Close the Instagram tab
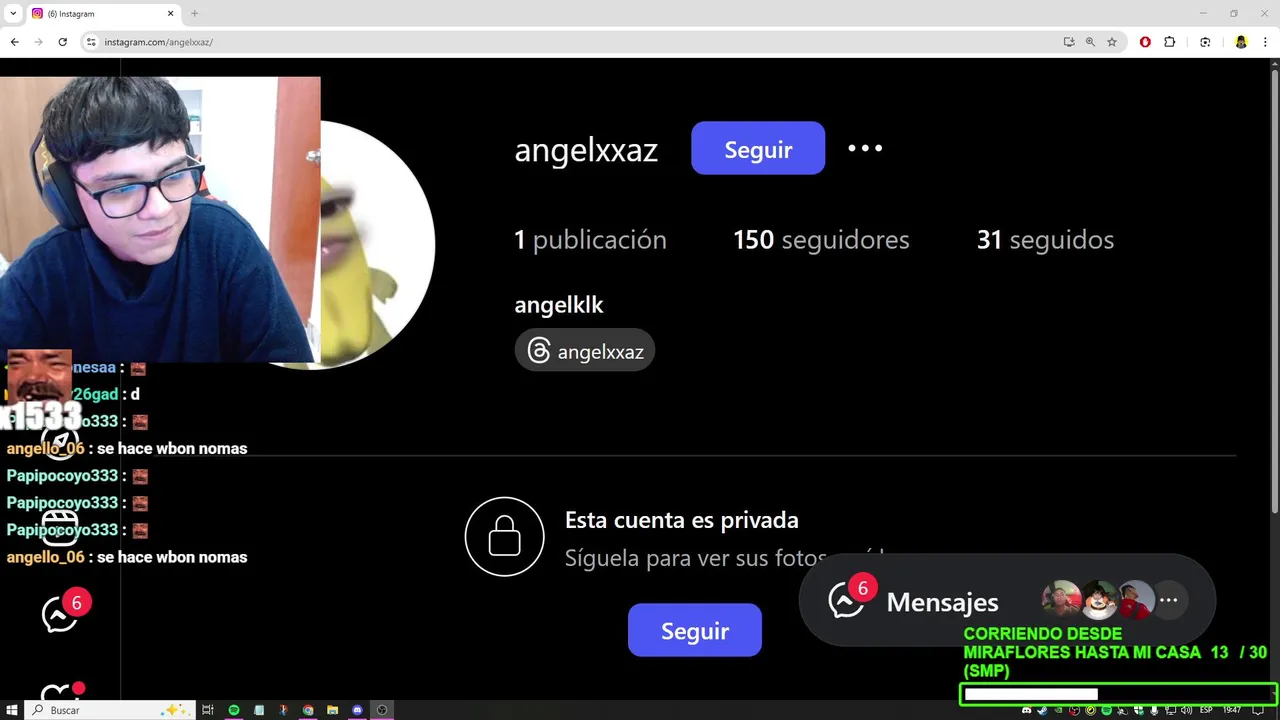Viewport: 1280px width, 720px height. (x=170, y=14)
